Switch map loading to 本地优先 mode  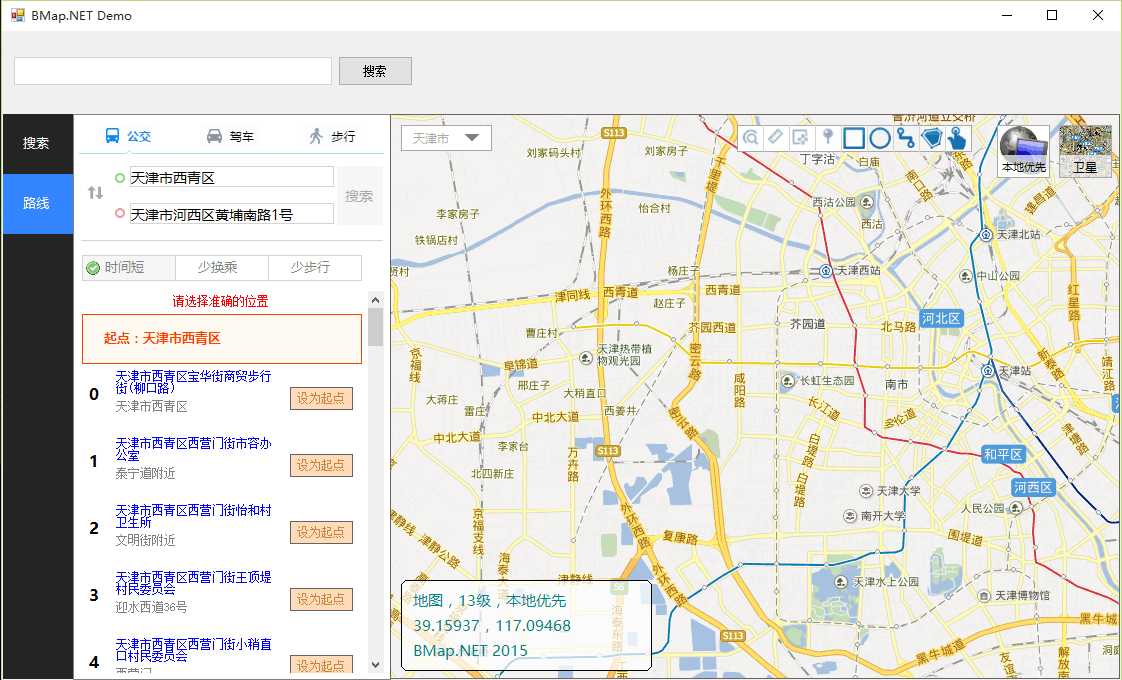[1023, 150]
